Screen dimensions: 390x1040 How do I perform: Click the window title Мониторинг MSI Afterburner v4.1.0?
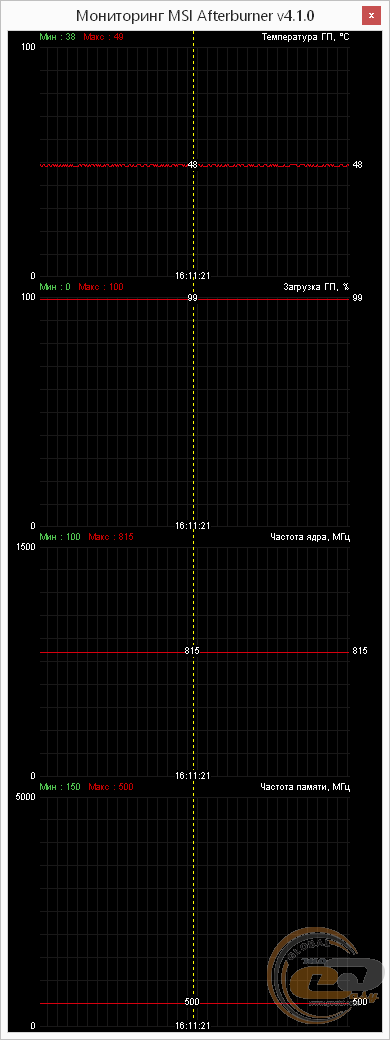(x=196, y=15)
